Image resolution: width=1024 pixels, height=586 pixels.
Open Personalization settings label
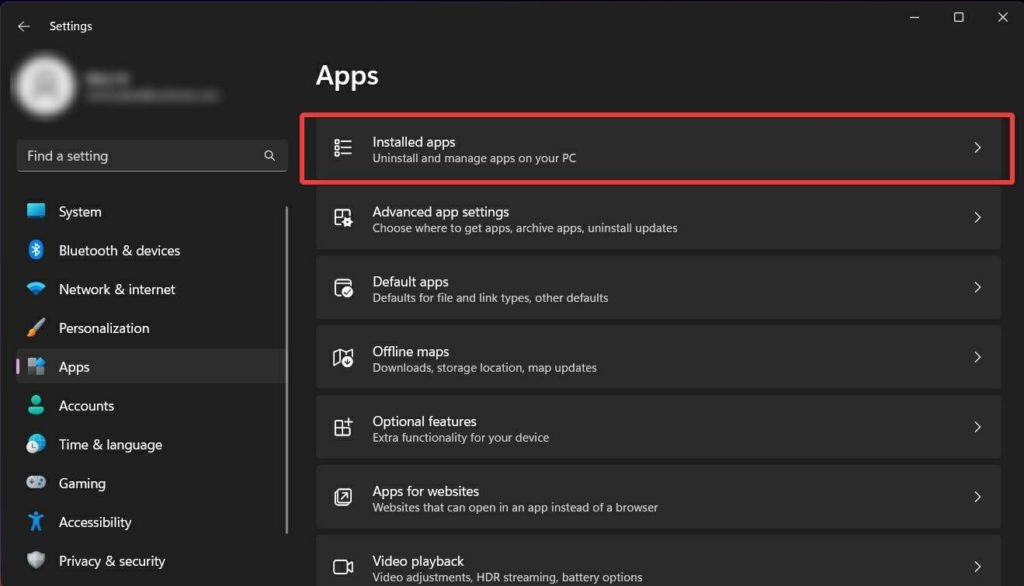pos(104,328)
